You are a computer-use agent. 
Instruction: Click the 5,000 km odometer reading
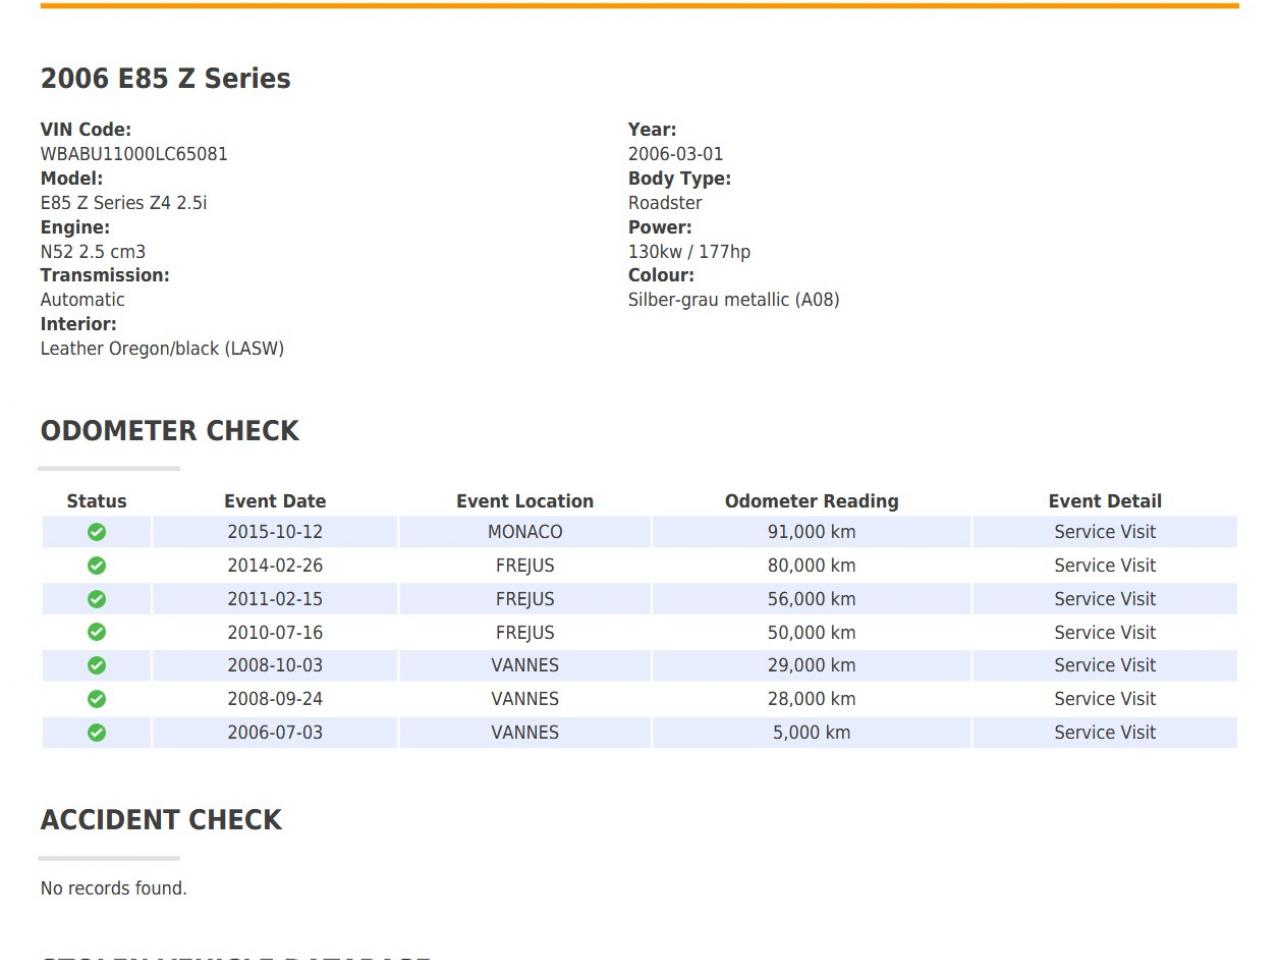tap(811, 732)
